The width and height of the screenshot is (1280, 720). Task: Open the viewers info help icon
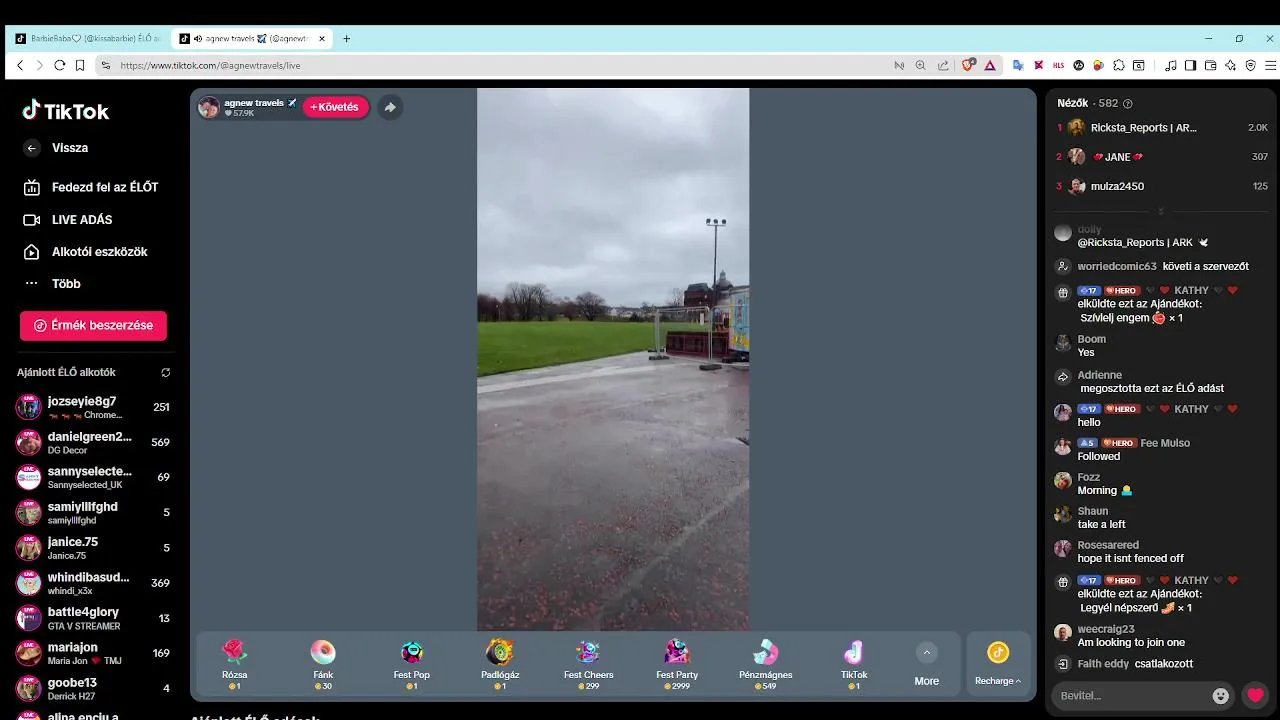tap(1128, 104)
